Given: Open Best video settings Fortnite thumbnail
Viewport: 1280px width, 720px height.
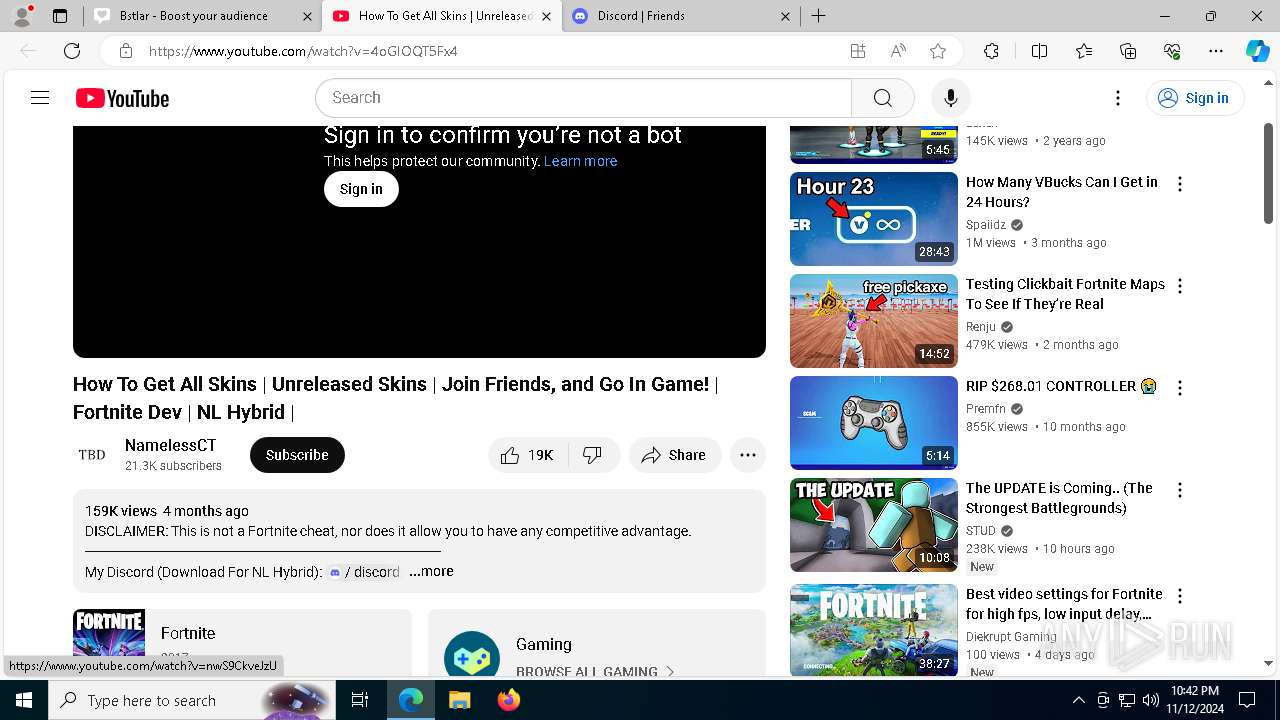Looking at the screenshot, I should point(874,631).
